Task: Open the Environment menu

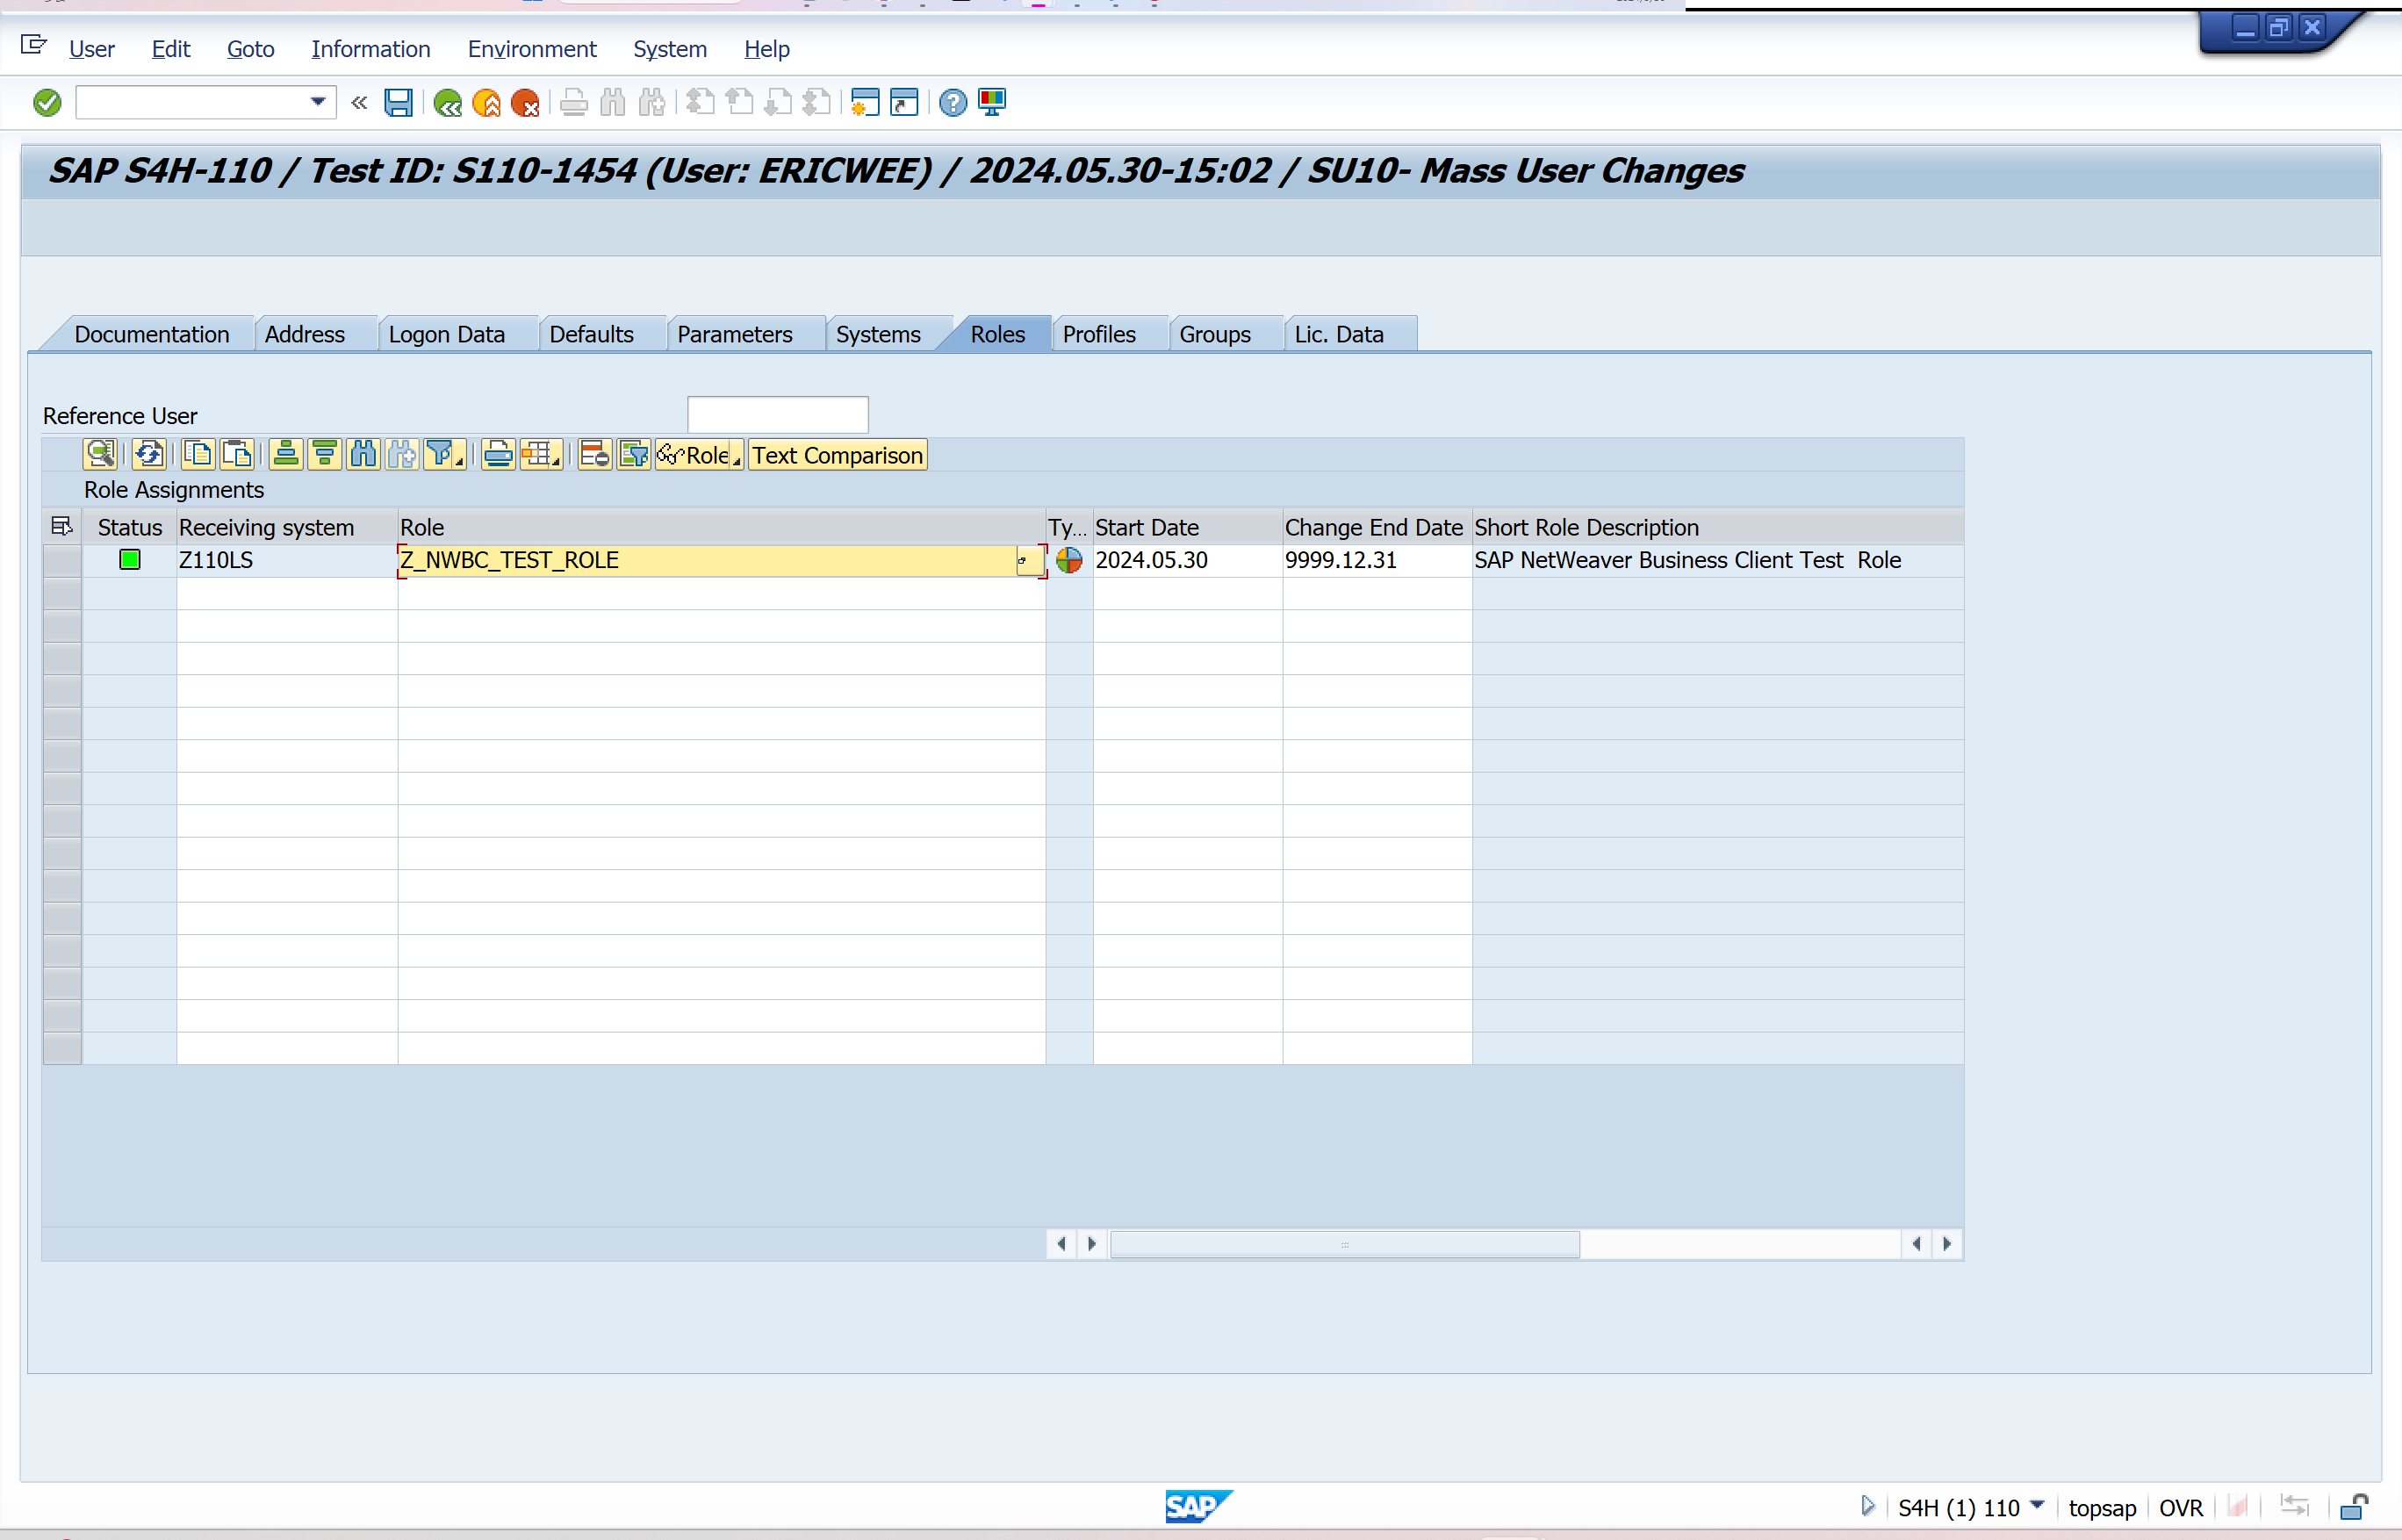Action: tap(531, 49)
